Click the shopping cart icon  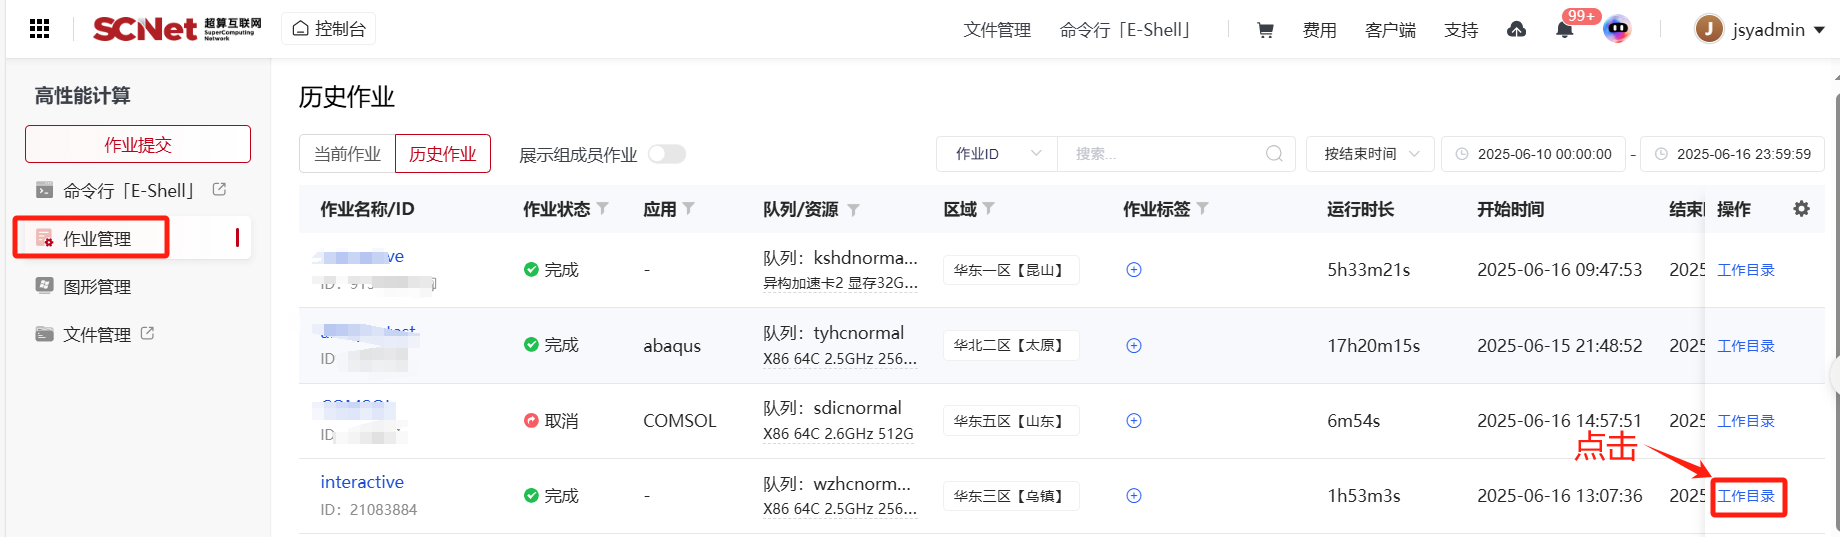tap(1265, 30)
